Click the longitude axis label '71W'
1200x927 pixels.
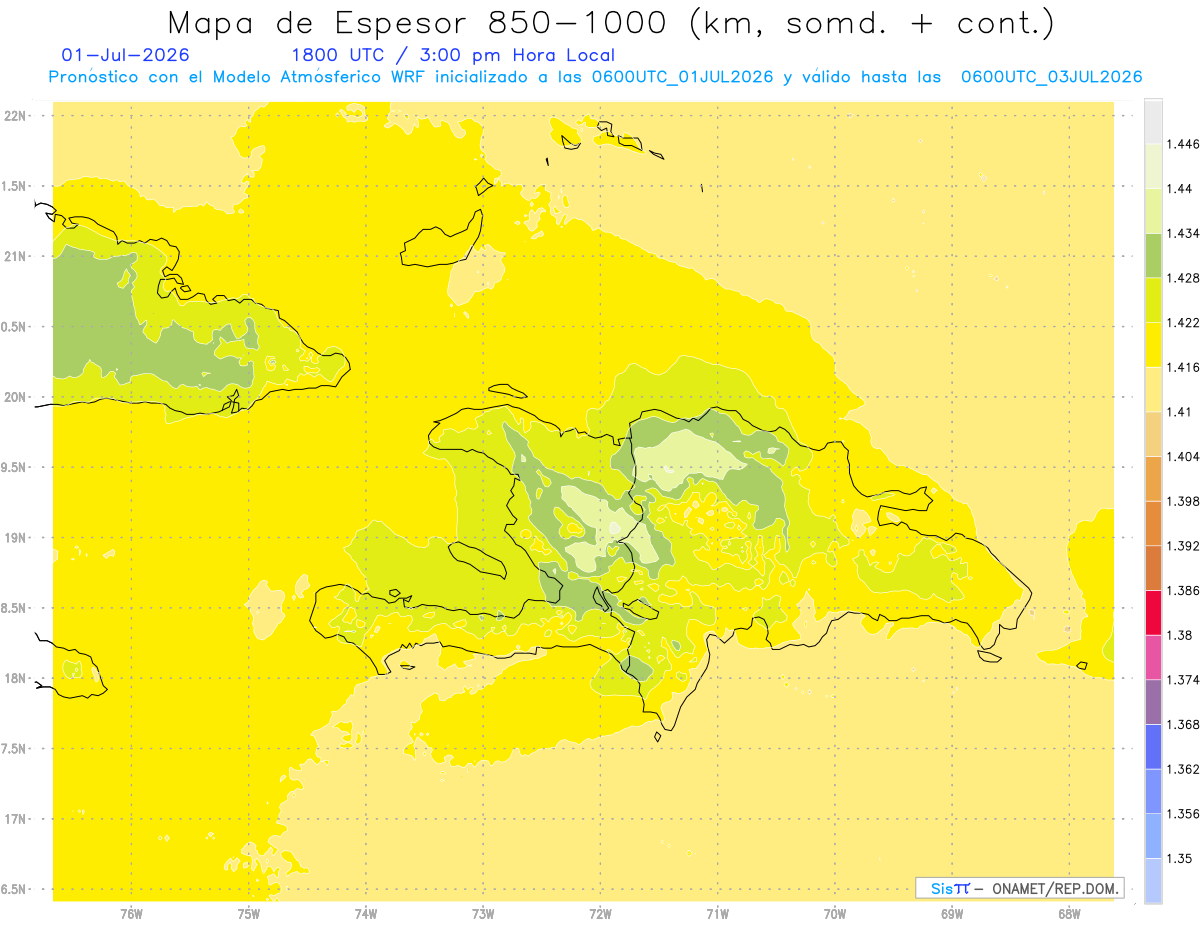[x=717, y=914]
